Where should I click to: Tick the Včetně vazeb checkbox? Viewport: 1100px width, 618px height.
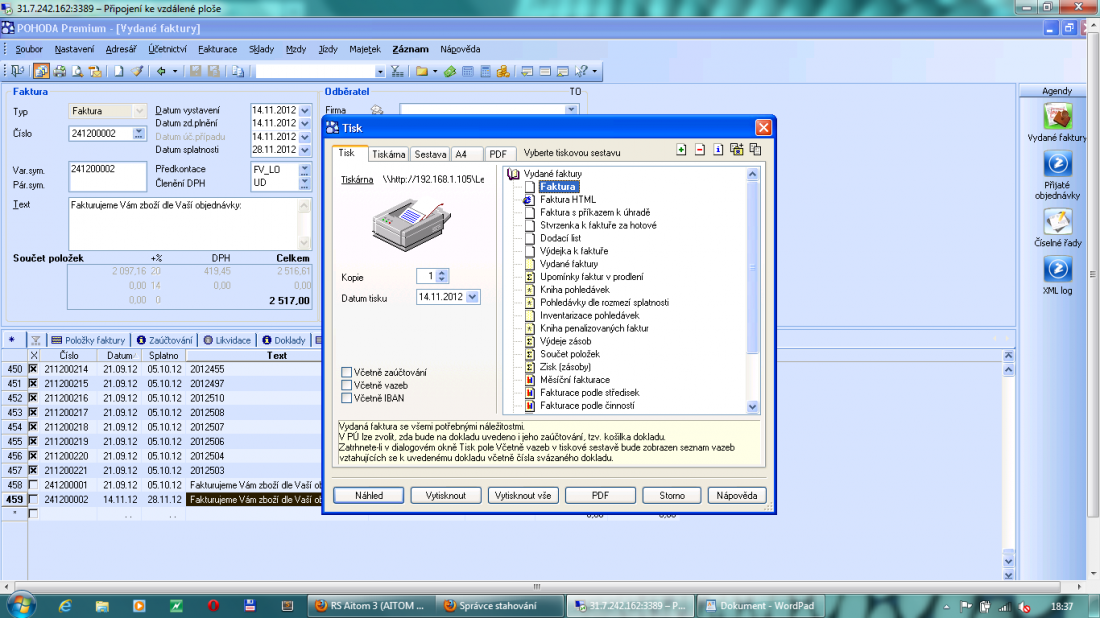[x=347, y=385]
